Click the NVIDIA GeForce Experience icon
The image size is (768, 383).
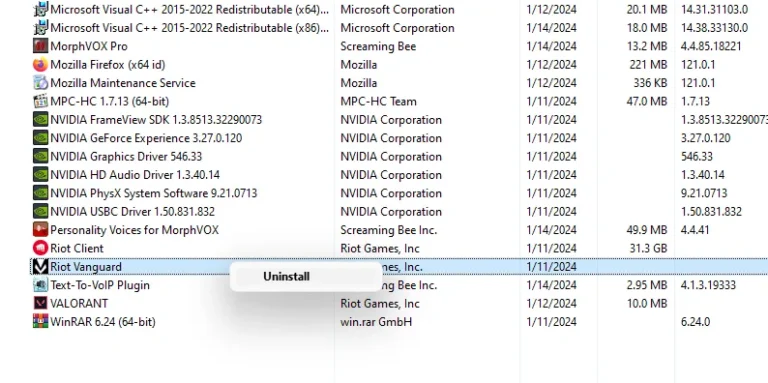[40, 138]
